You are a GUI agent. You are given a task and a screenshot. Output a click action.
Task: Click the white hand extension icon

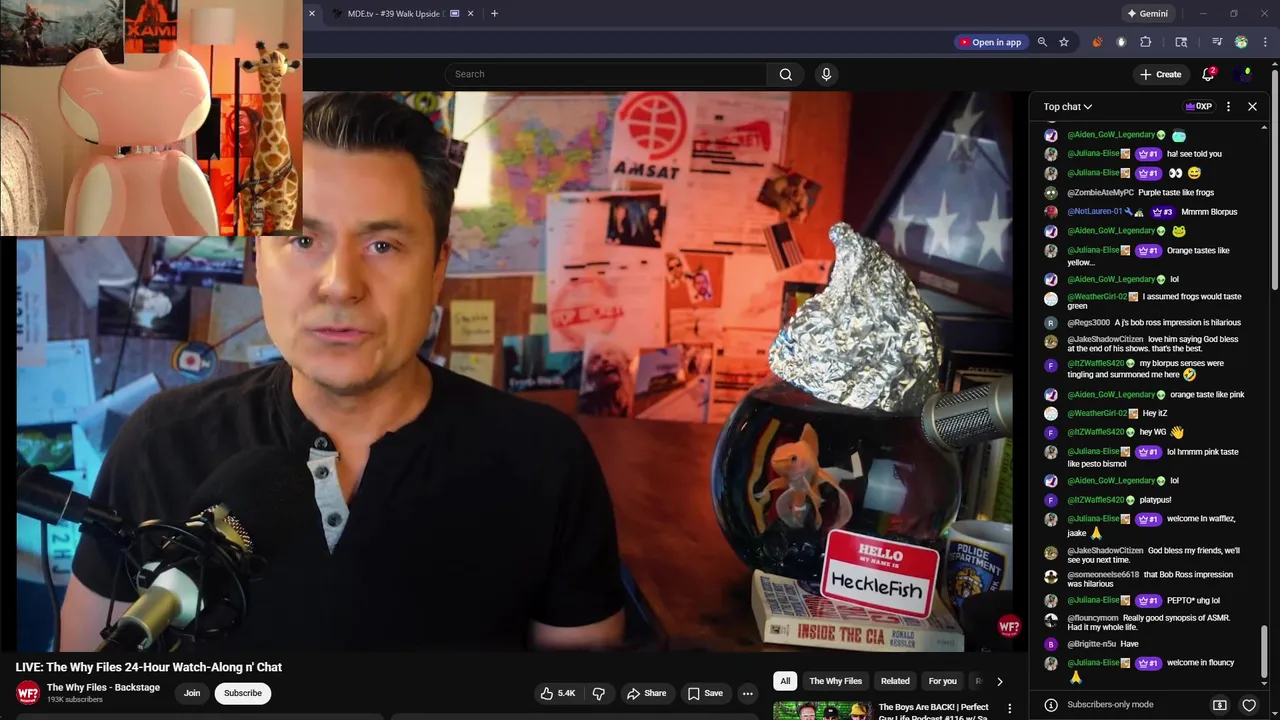1121,42
